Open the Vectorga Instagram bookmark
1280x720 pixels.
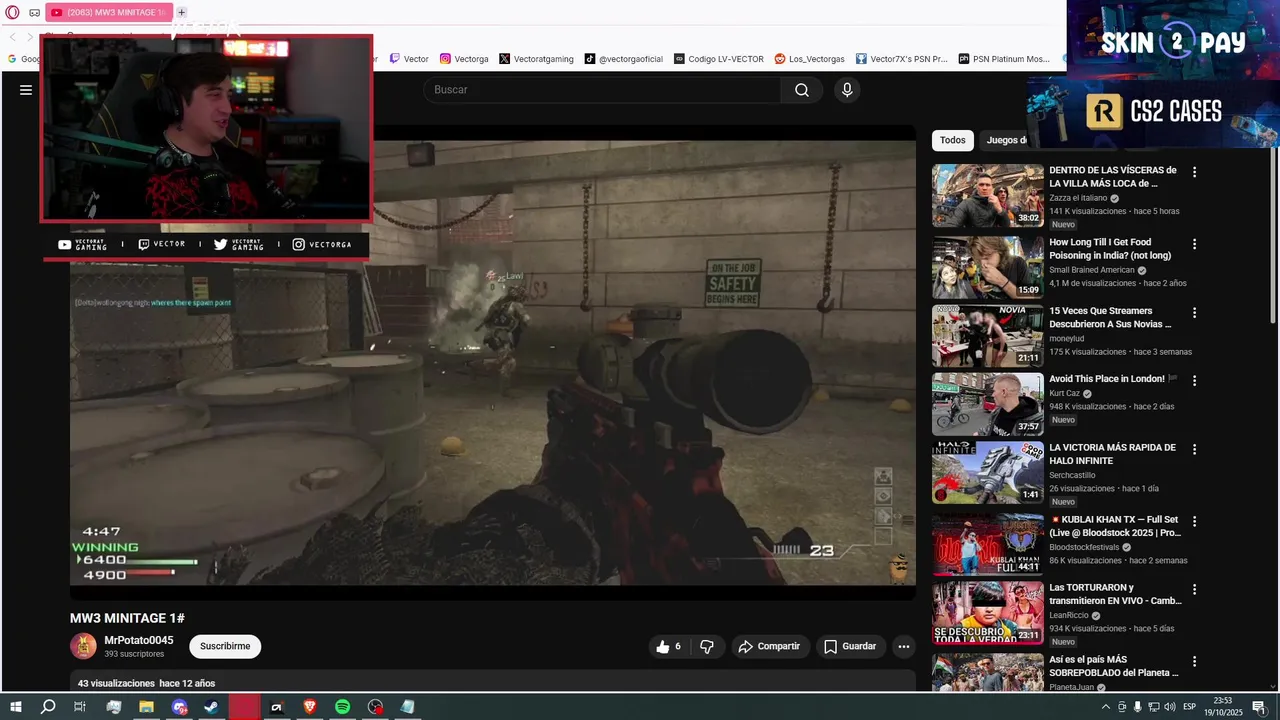tap(465, 59)
